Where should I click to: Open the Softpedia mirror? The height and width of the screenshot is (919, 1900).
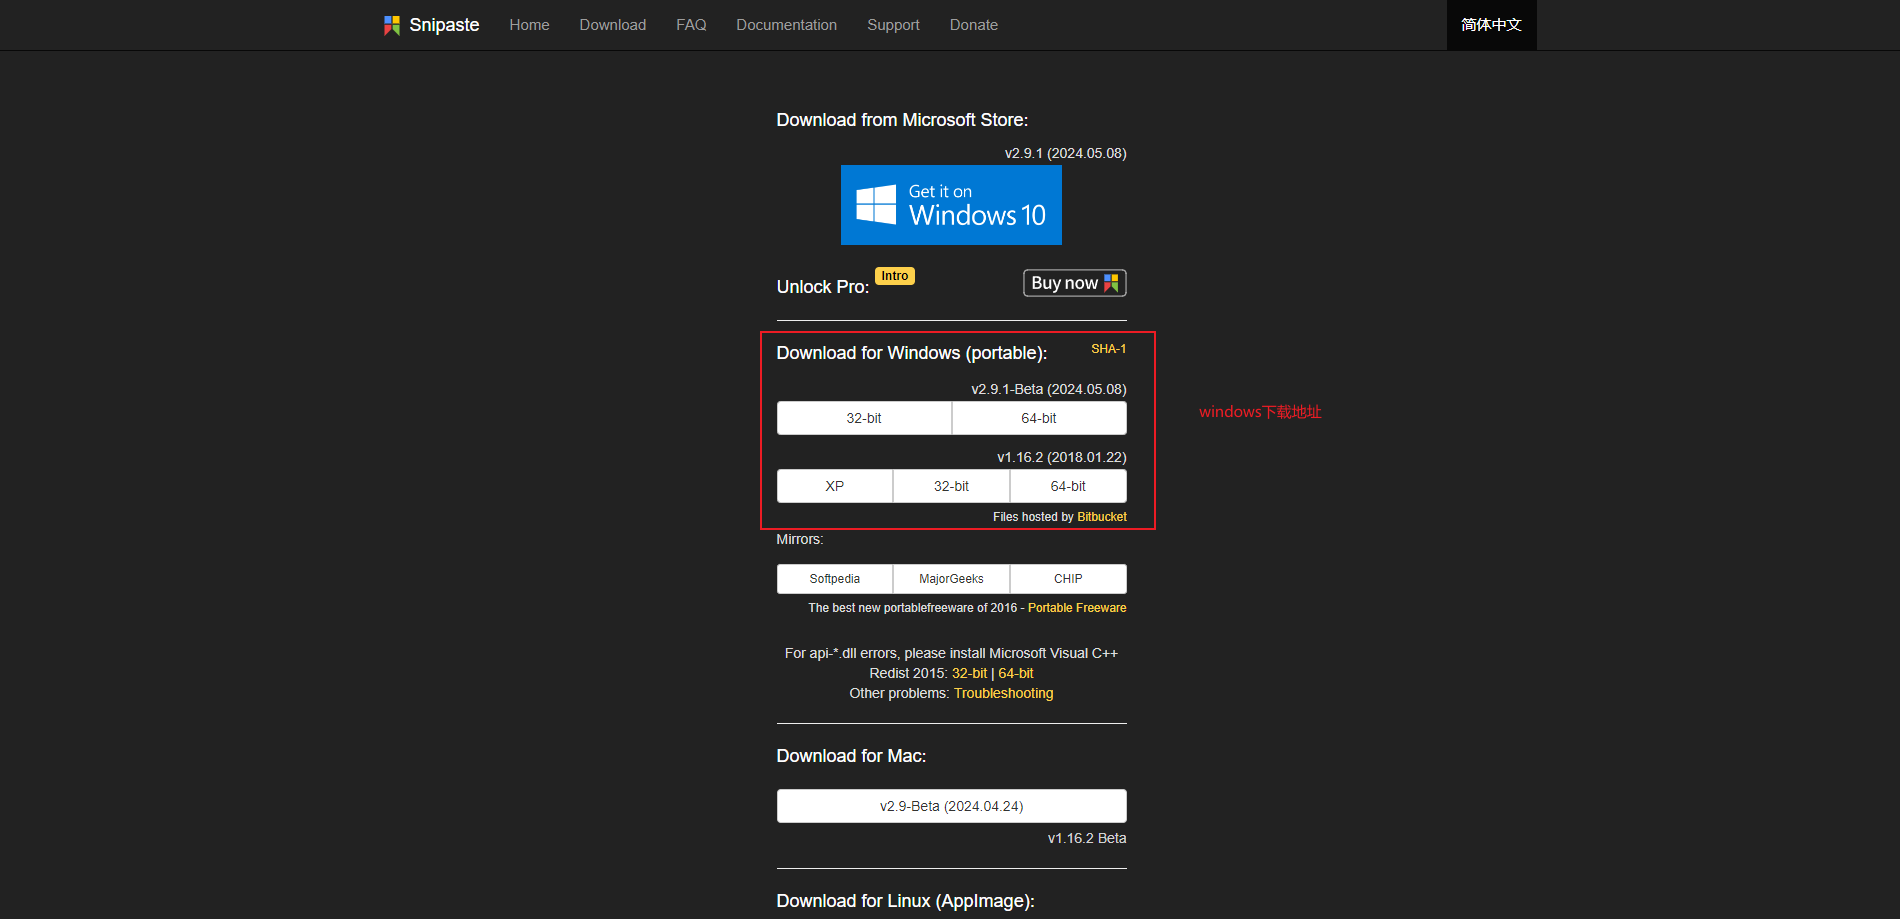(835, 579)
